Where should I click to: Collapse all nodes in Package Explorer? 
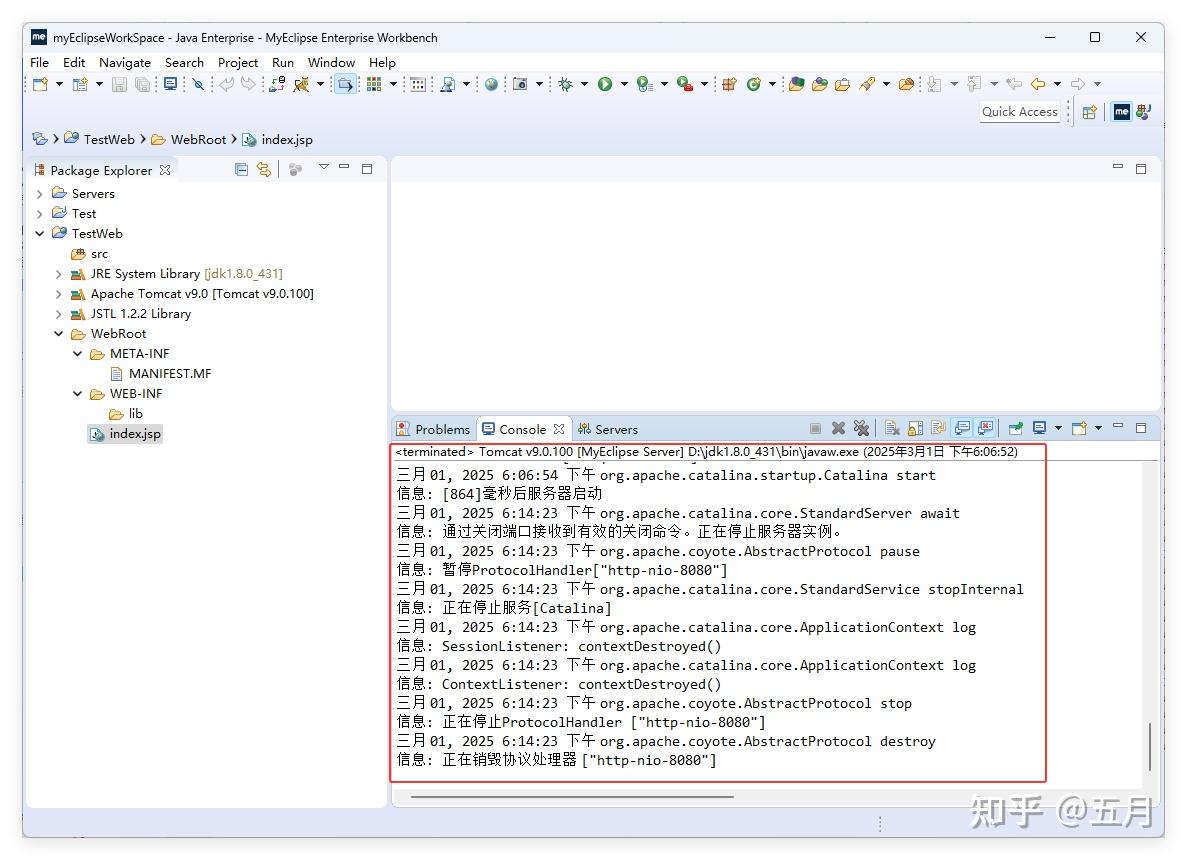[x=241, y=169]
